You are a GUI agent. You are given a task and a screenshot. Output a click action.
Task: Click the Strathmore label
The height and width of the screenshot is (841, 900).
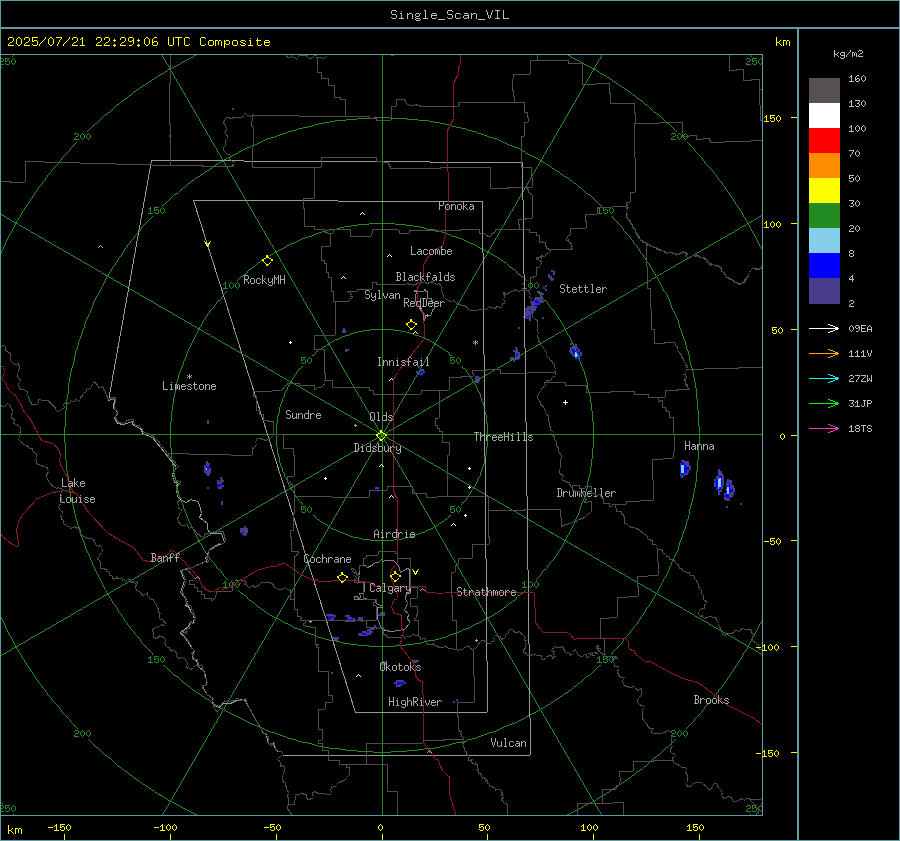tap(486, 592)
